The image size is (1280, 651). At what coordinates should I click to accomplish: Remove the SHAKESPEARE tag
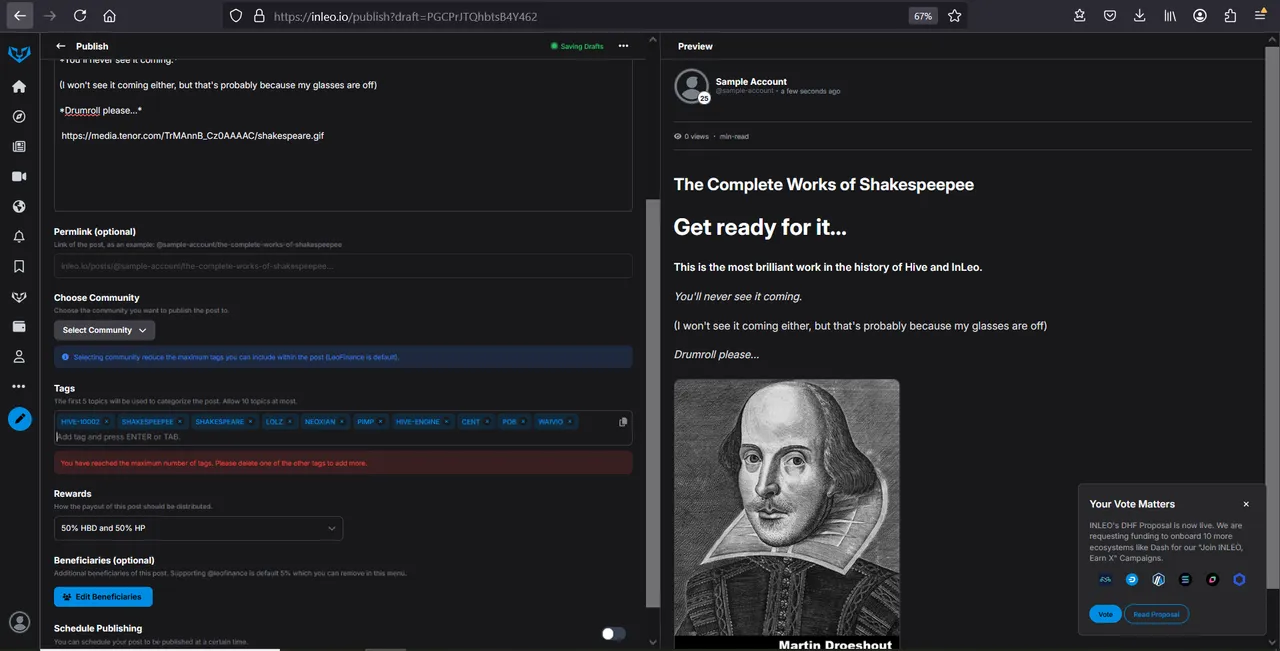tap(251, 422)
